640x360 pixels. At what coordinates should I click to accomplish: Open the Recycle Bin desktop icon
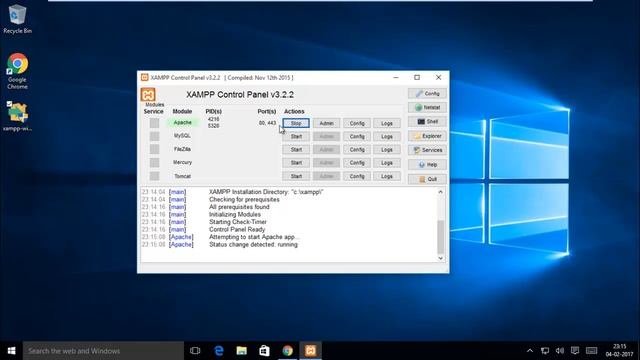point(17,19)
